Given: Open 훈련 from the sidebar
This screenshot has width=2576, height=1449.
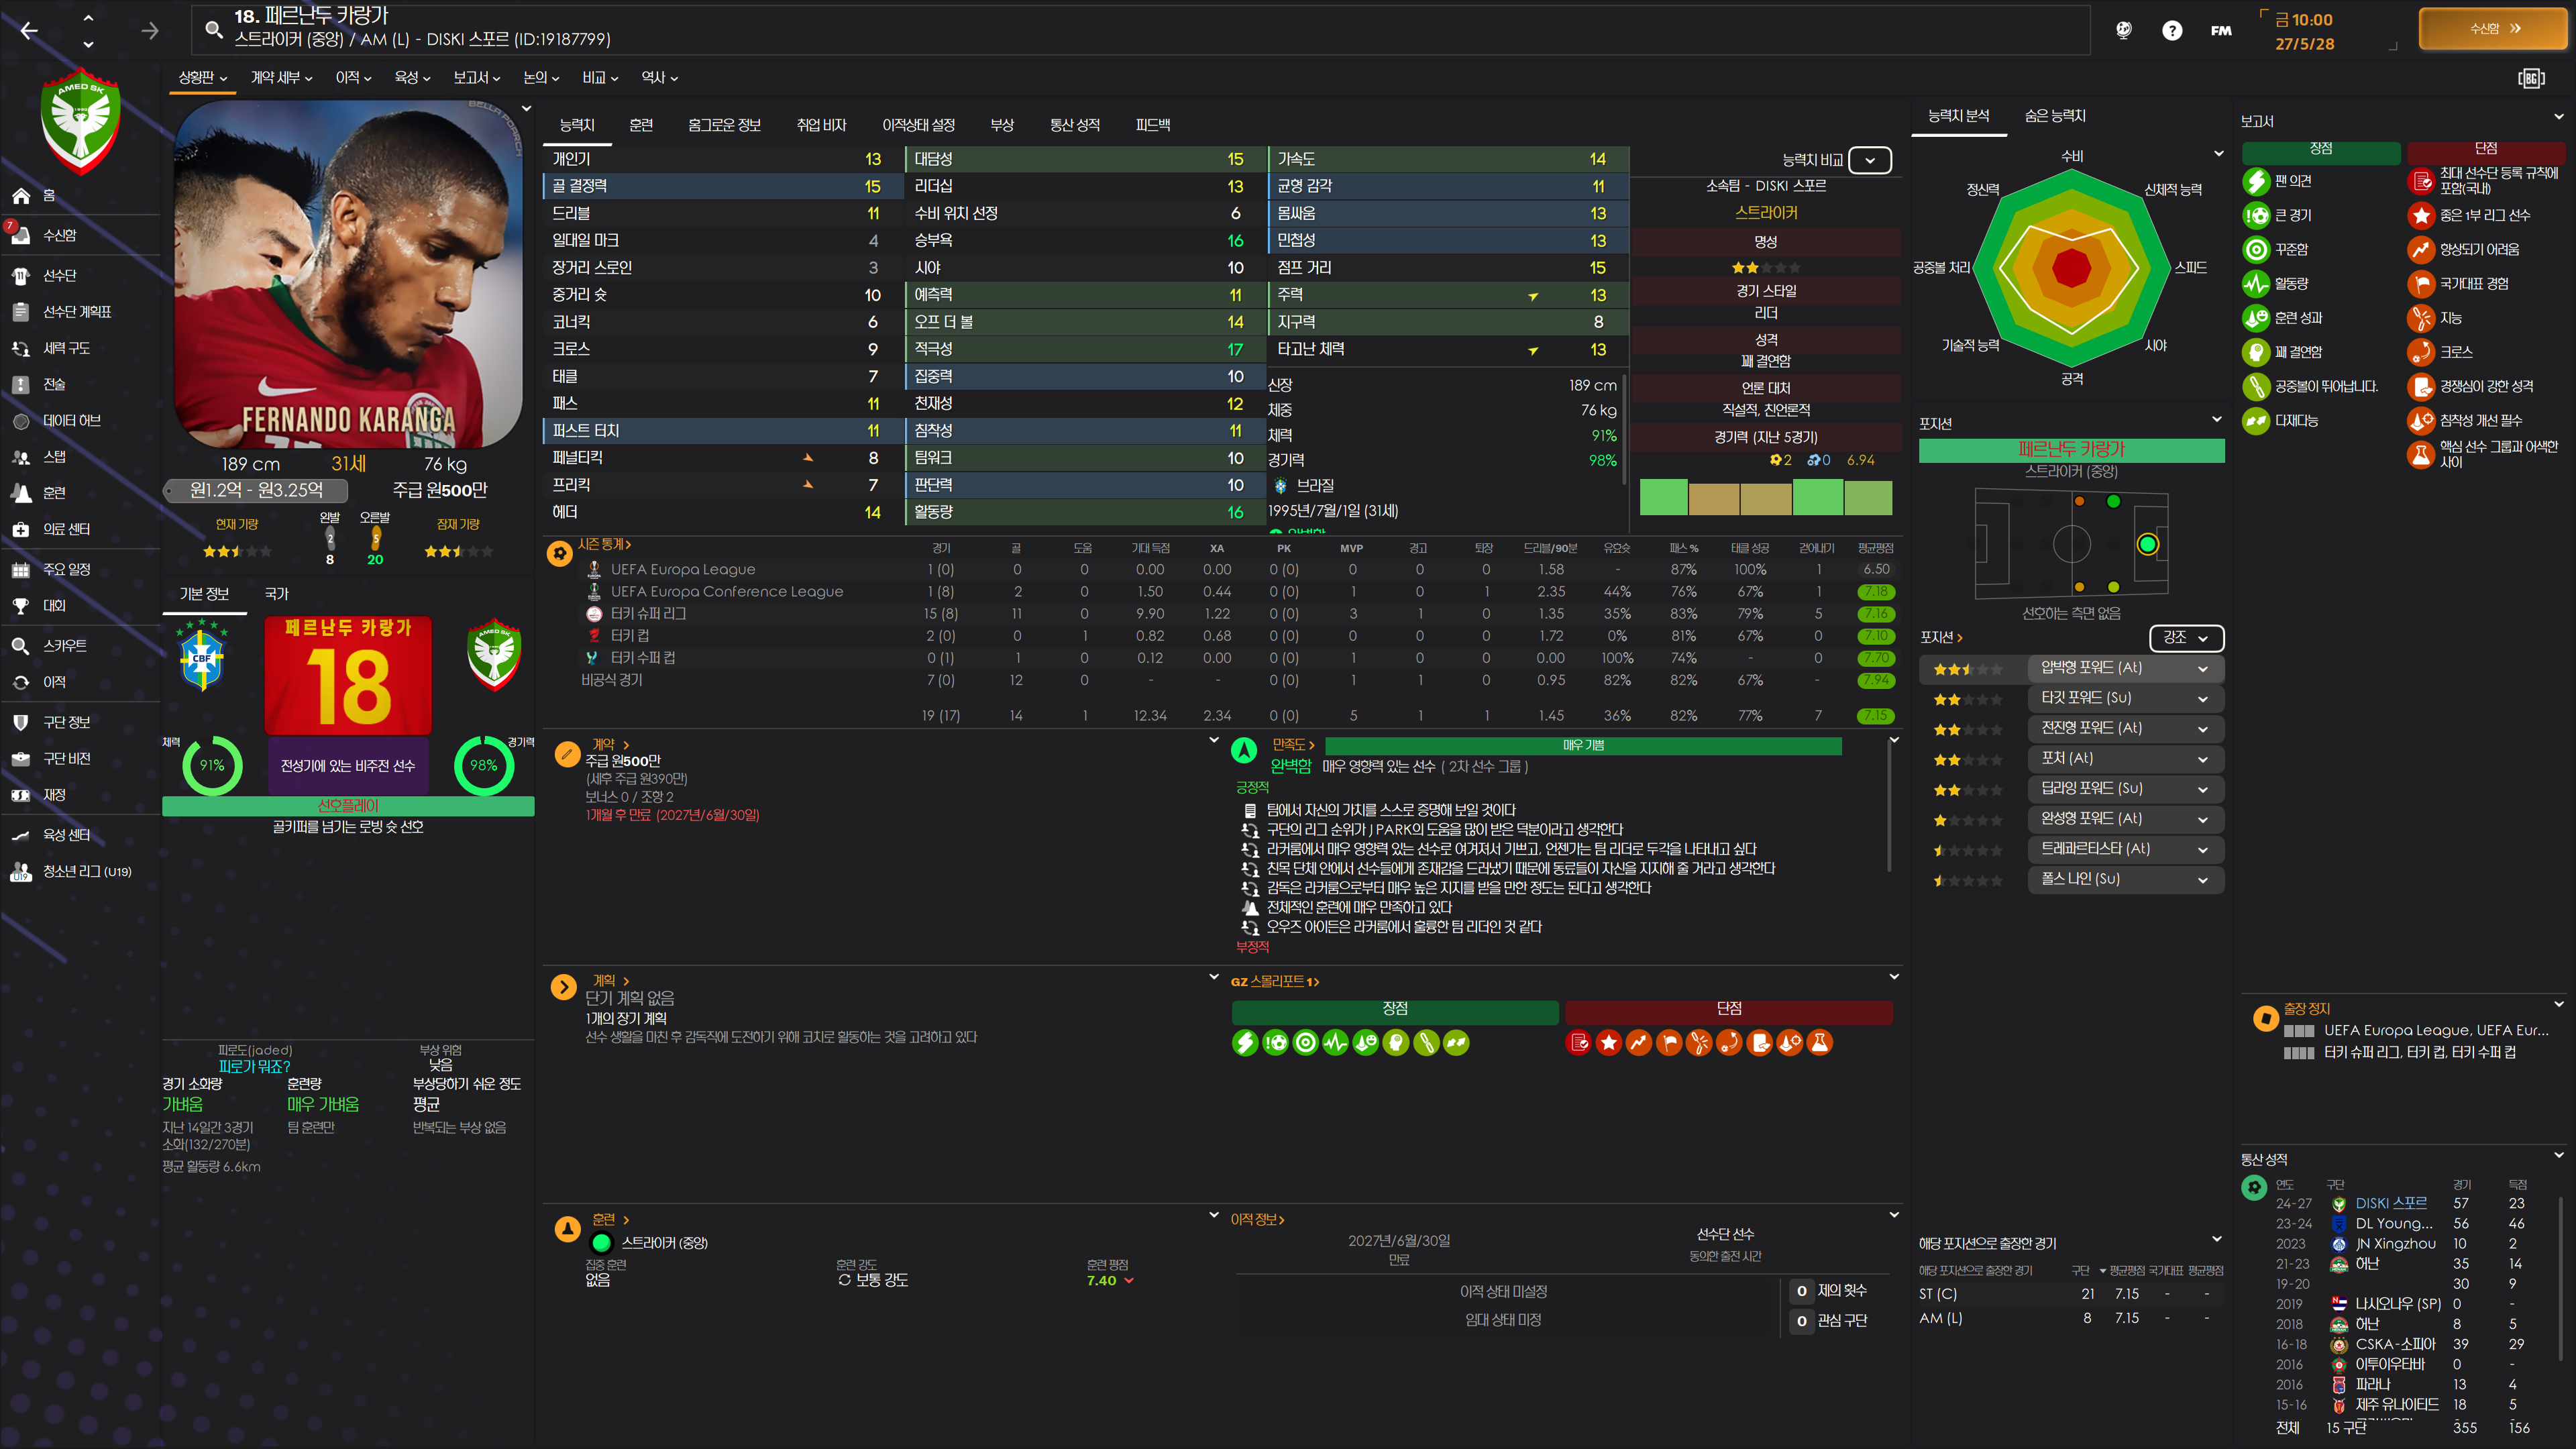Looking at the screenshot, I should pyautogui.click(x=54, y=493).
